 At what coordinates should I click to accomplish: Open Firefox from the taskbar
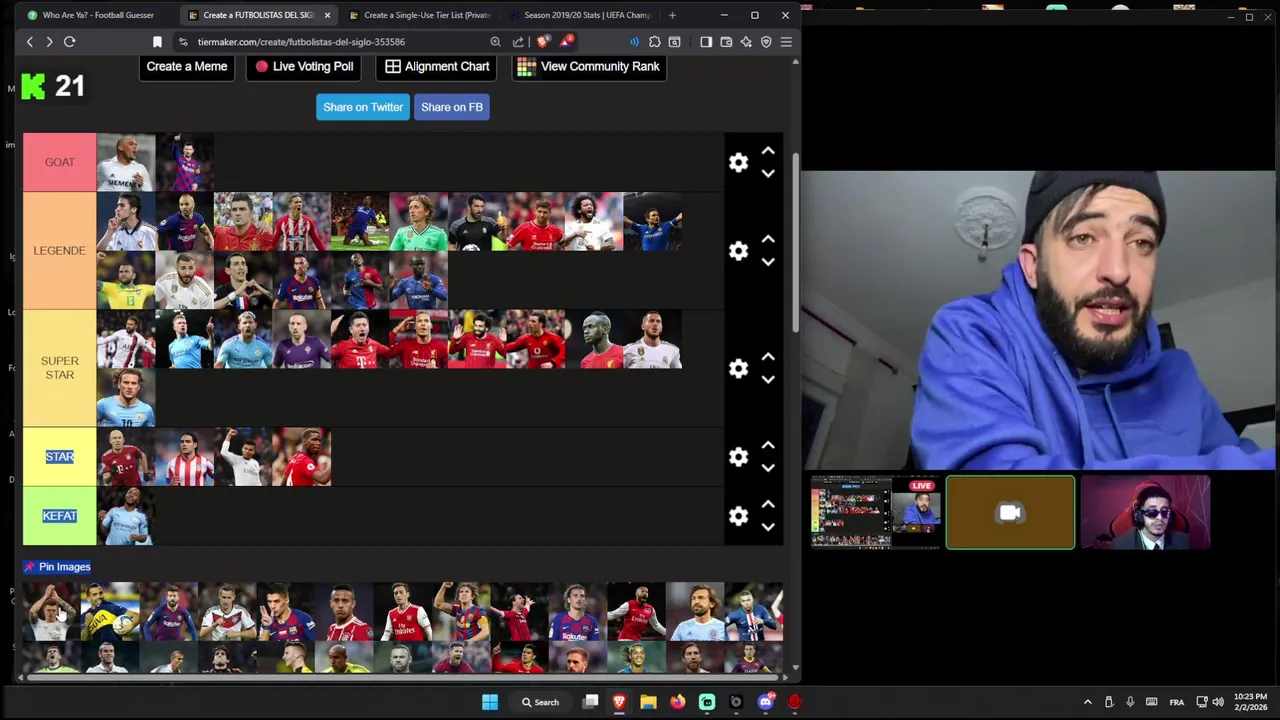678,702
